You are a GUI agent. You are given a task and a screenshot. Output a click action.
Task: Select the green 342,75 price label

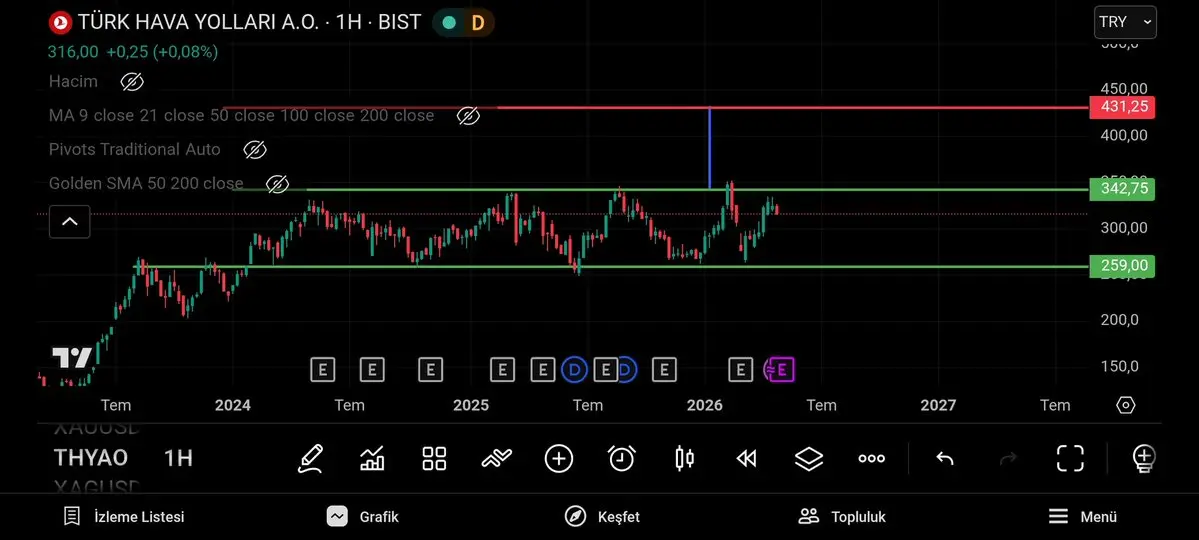1122,189
